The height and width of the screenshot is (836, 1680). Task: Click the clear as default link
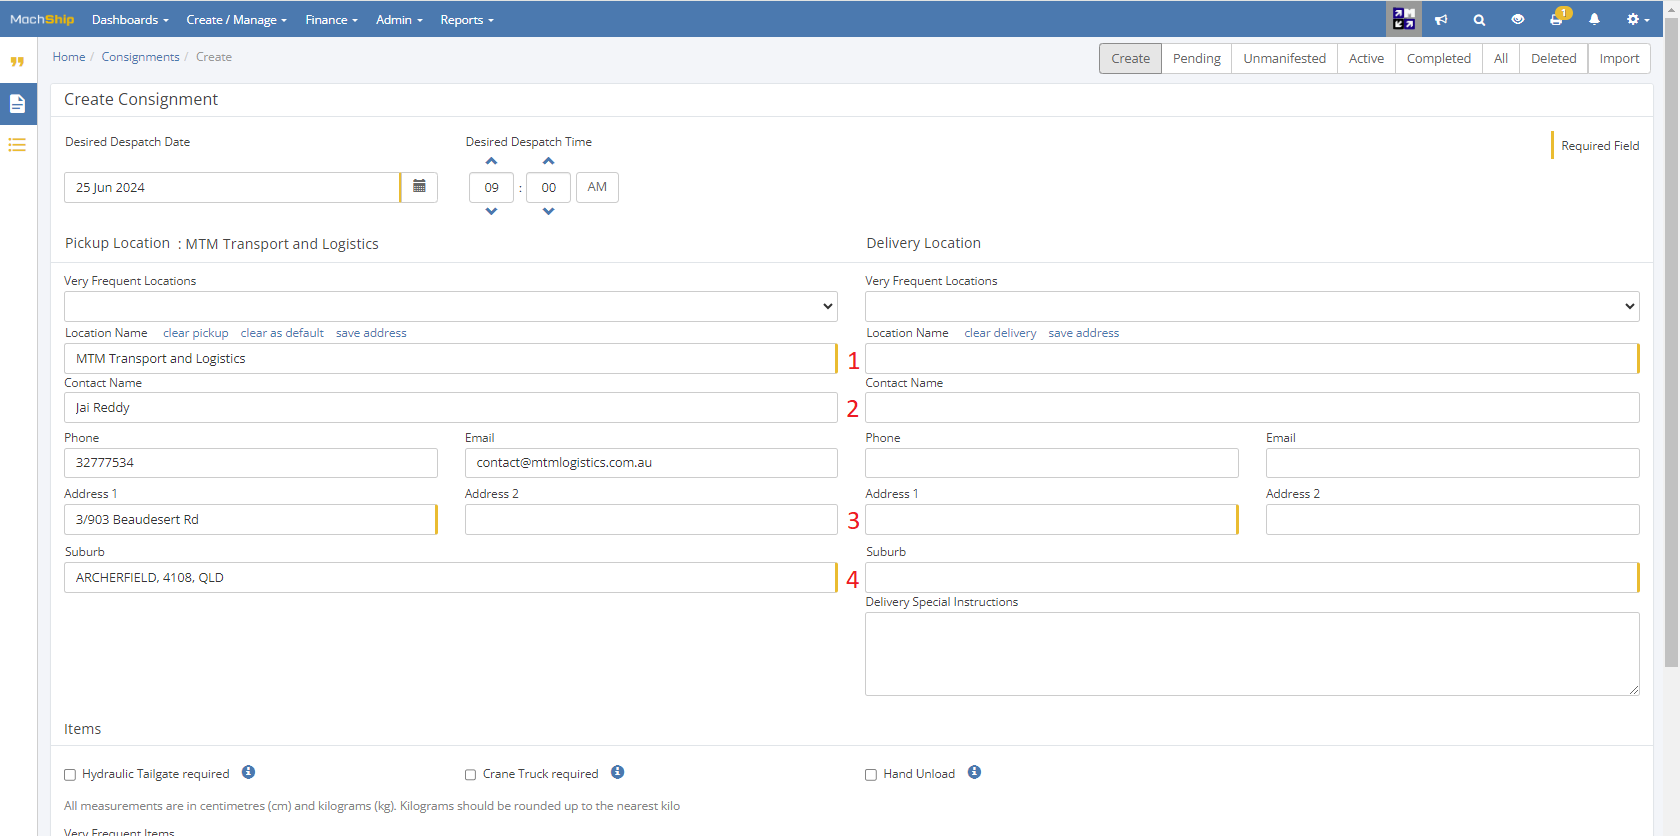click(282, 333)
